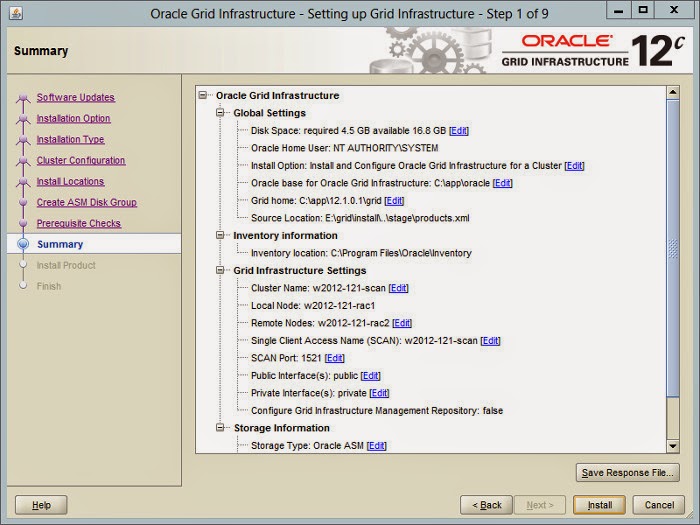This screenshot has height=525, width=700.
Task: Click the Java installer icon in title bar
Action: (16, 13)
